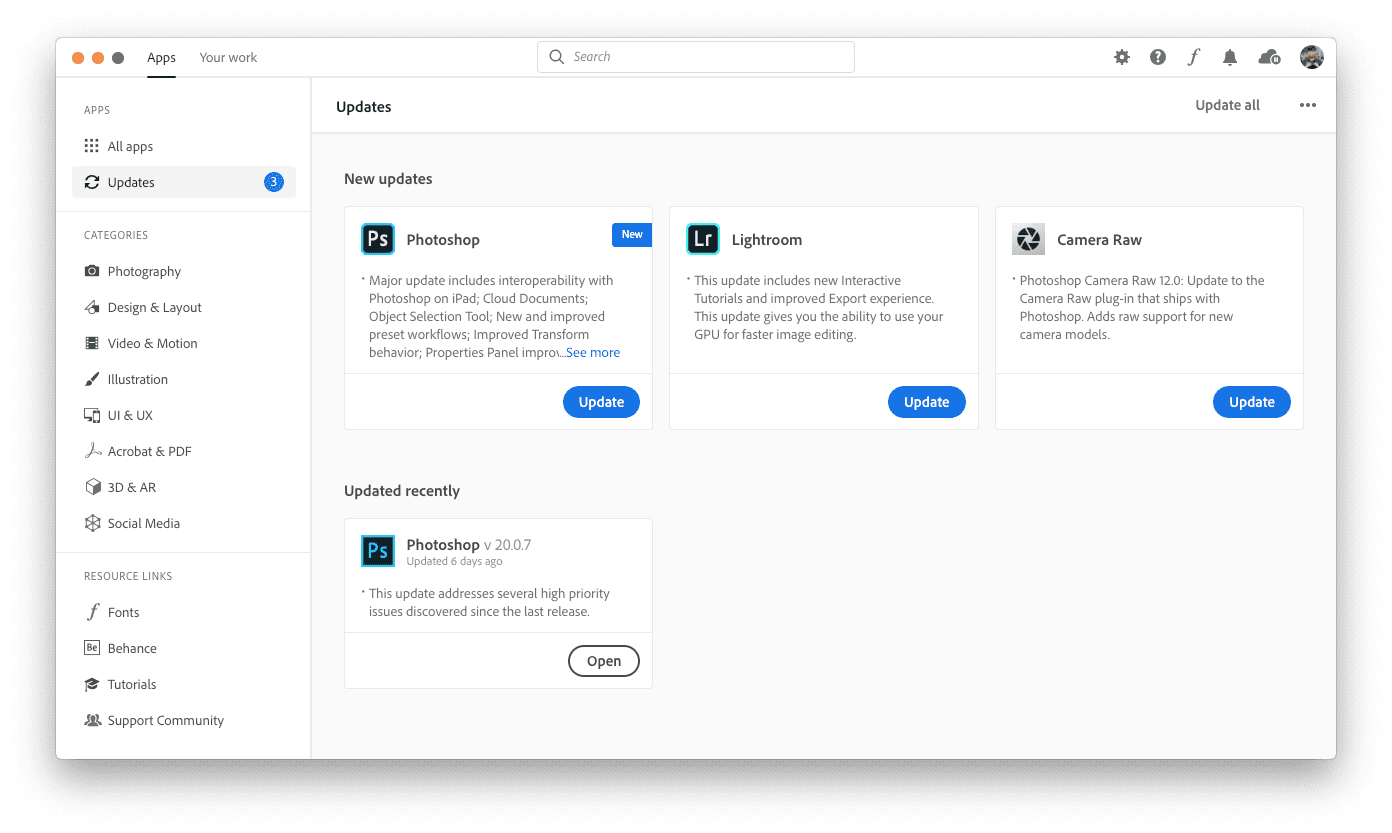Click the Camera Raw app icon

1028,239
